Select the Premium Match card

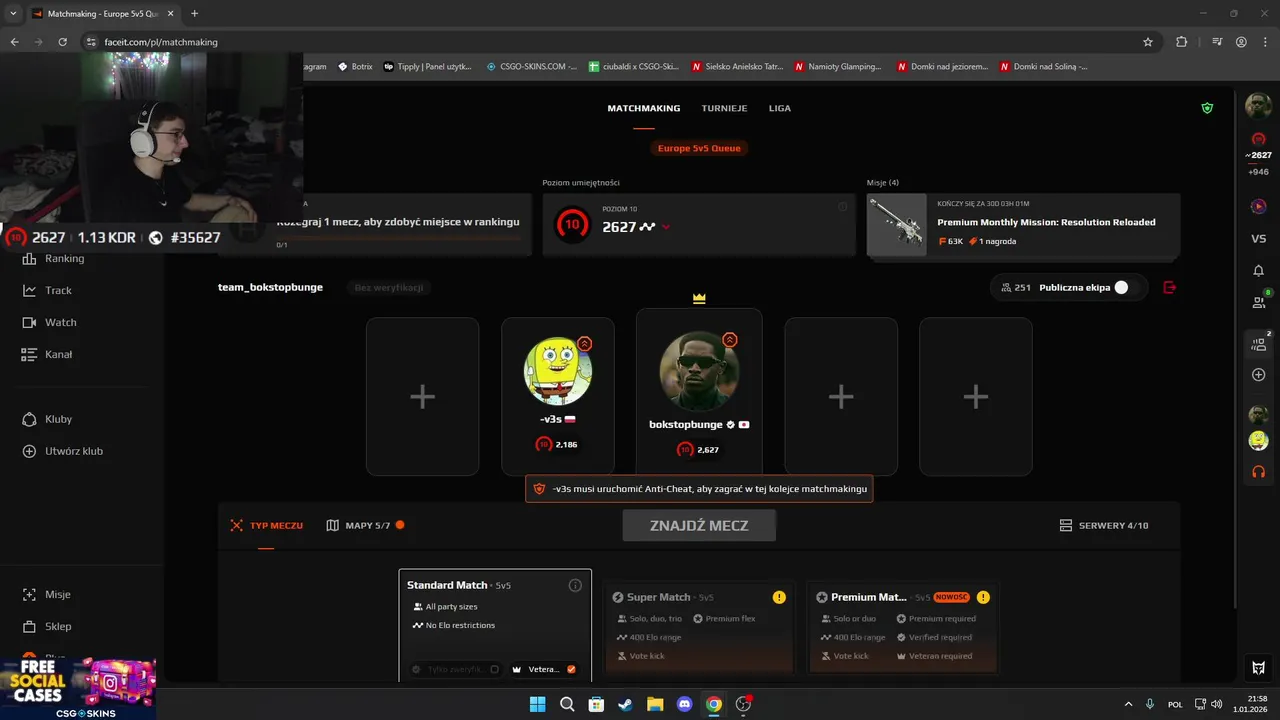(x=903, y=628)
